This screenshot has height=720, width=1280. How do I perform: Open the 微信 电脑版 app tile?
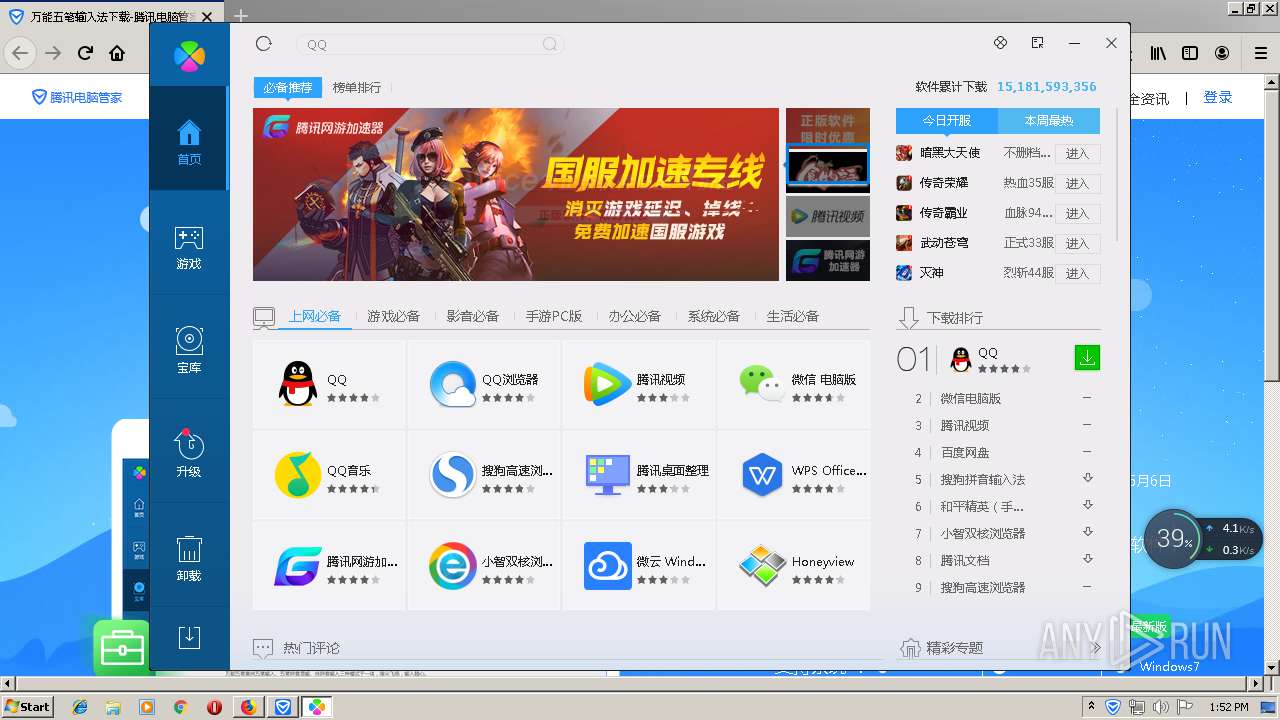(794, 384)
